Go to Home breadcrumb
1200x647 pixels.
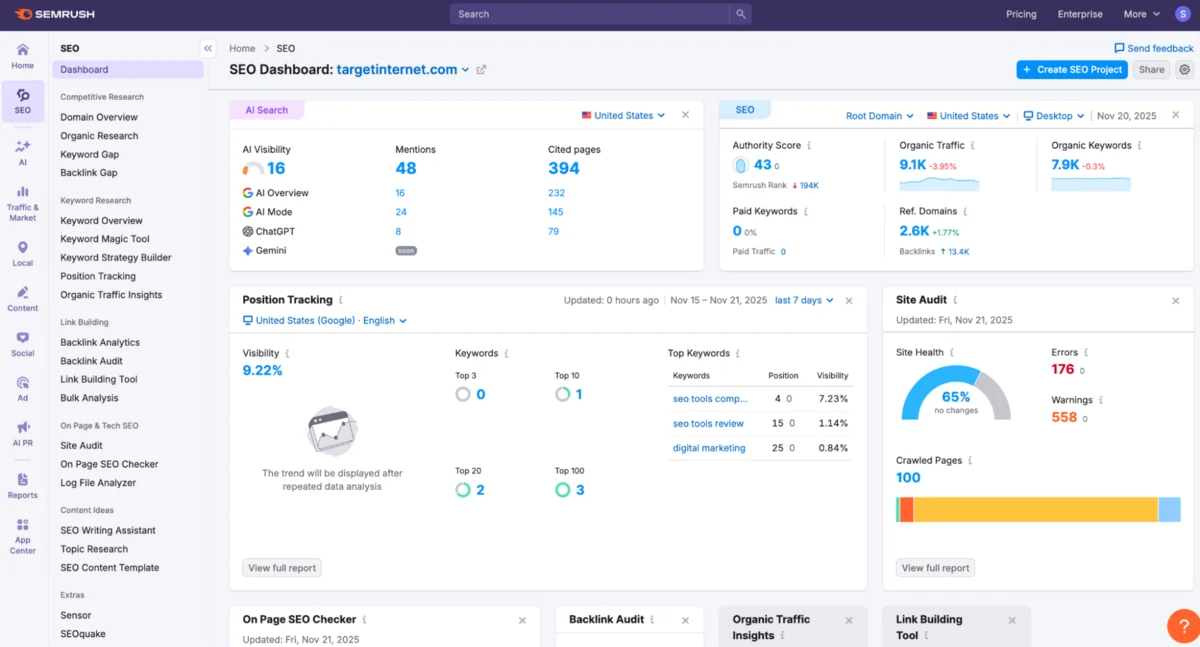[x=242, y=48]
